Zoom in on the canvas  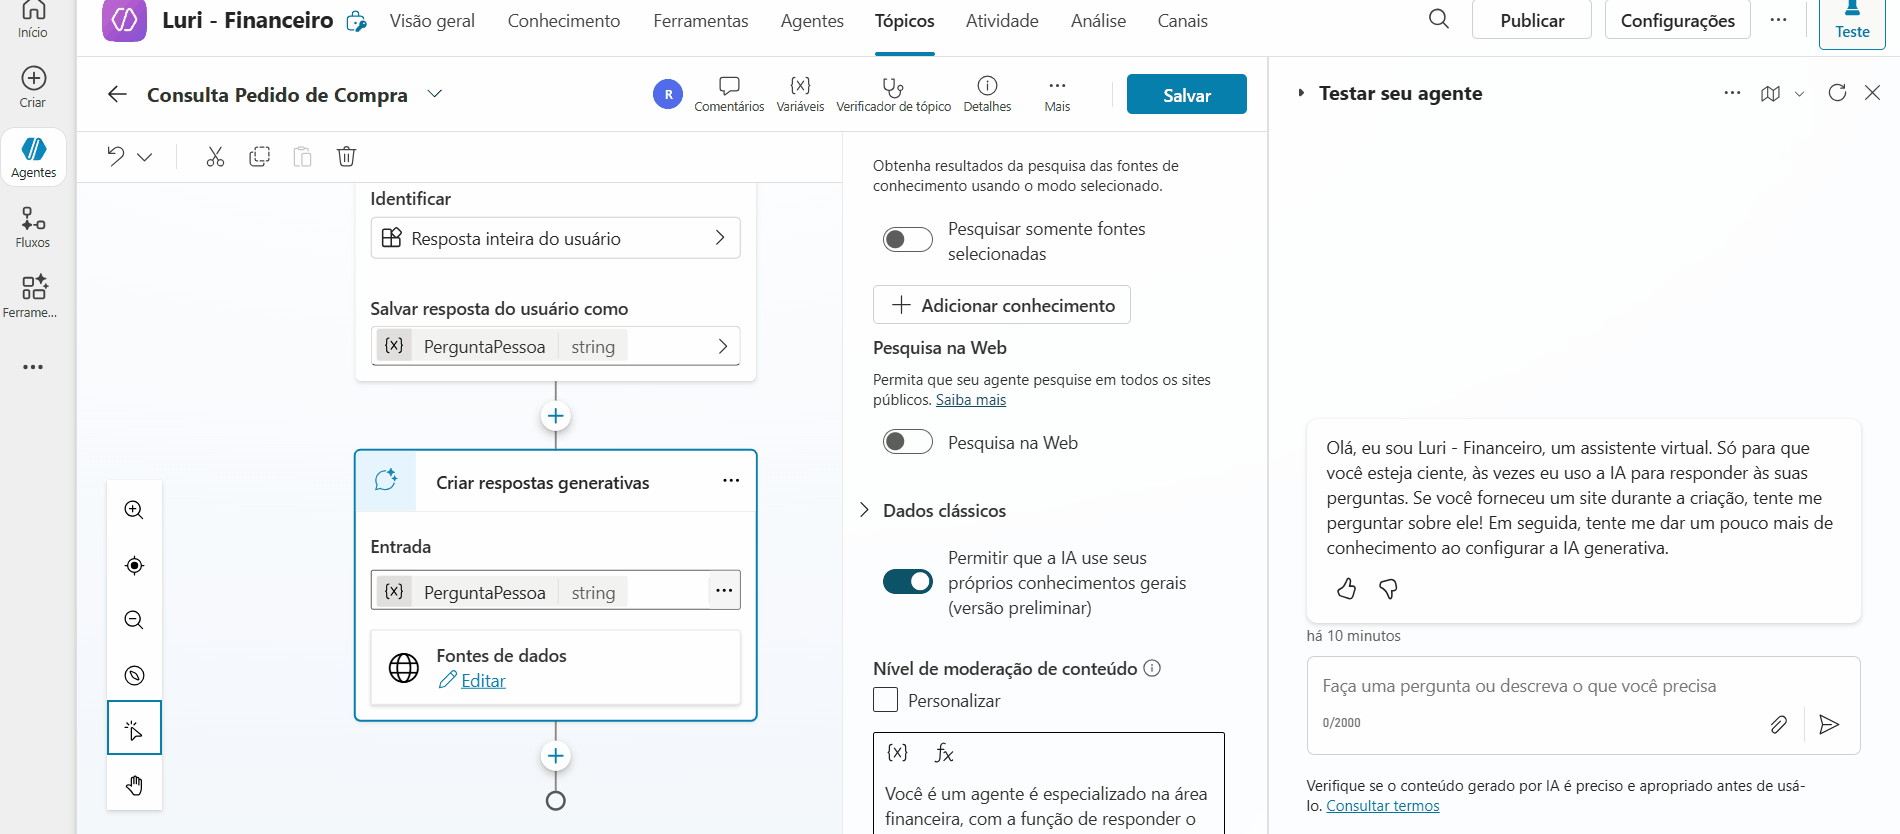point(134,510)
